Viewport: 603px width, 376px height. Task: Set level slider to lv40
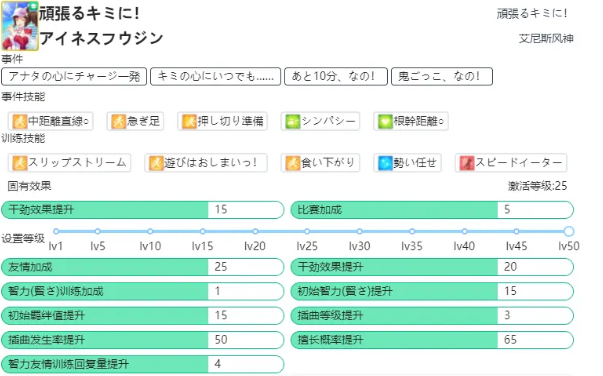(x=465, y=231)
